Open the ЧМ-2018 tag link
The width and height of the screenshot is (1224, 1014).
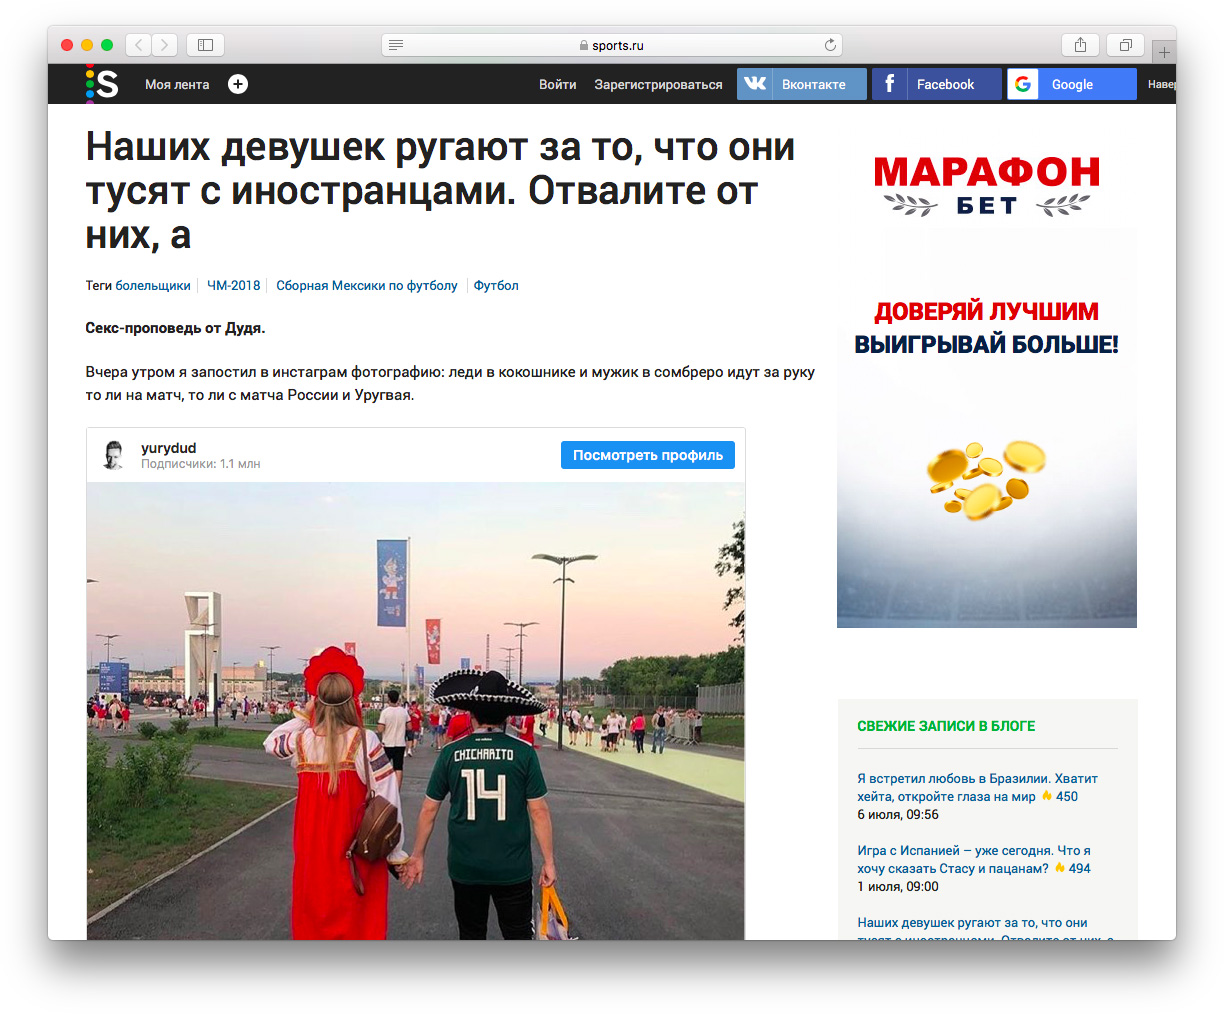click(x=233, y=285)
